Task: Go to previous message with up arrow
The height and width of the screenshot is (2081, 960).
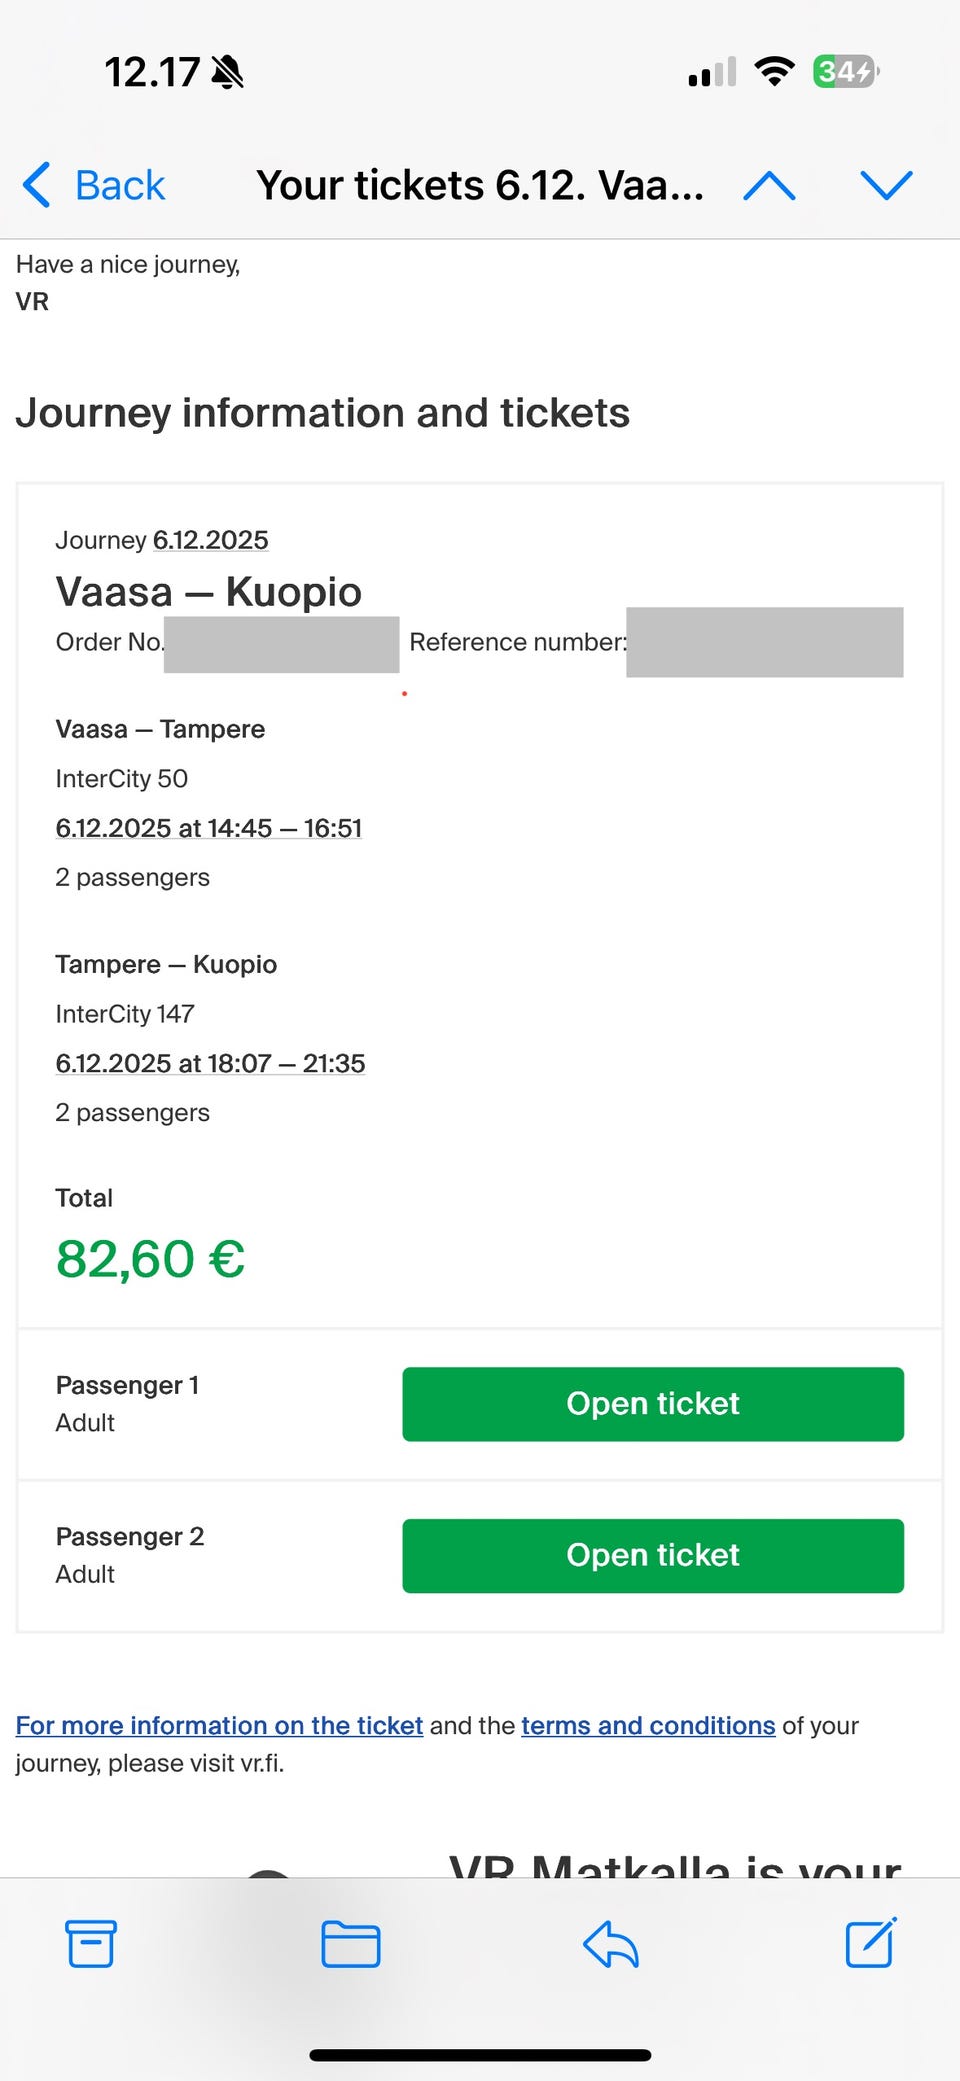Action: coord(769,185)
